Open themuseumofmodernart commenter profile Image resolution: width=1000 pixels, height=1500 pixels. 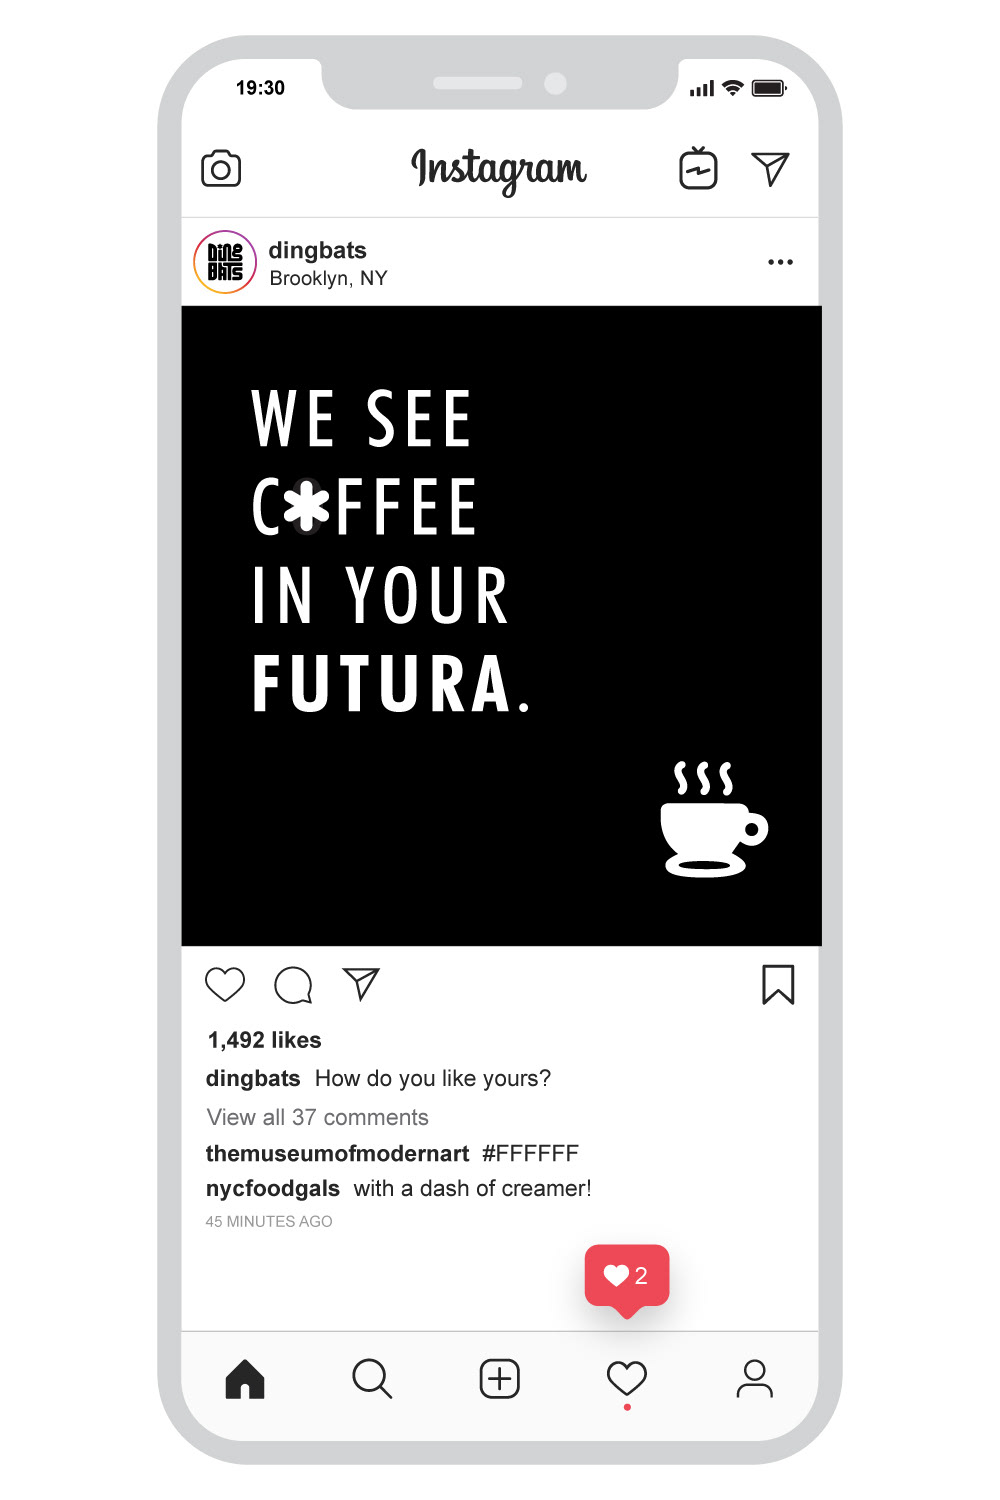[x=337, y=1153]
